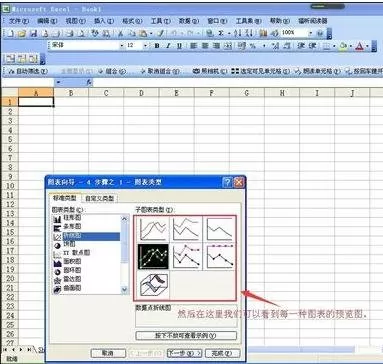
Task: Select 雷达图 in the chart type list
Action: coord(72,279)
